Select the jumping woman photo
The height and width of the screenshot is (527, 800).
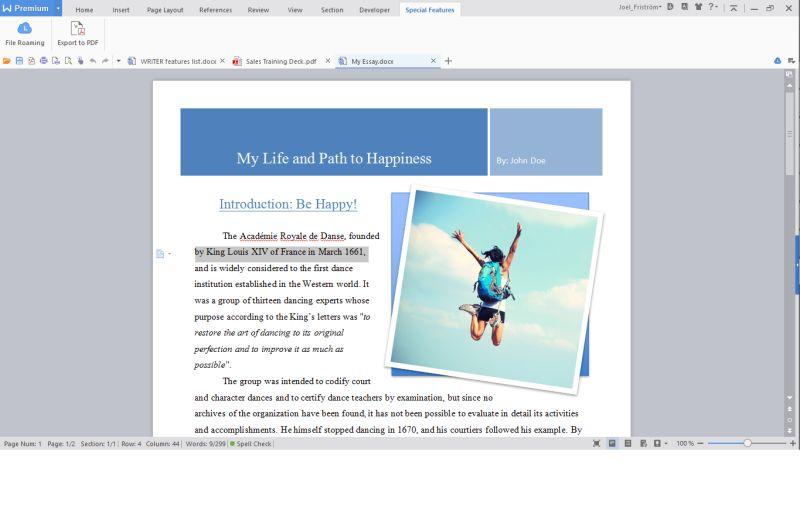click(x=495, y=289)
